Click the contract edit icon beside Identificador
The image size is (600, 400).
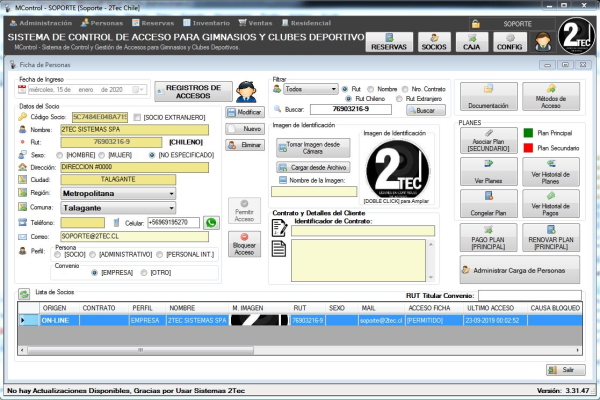pyautogui.click(x=279, y=227)
